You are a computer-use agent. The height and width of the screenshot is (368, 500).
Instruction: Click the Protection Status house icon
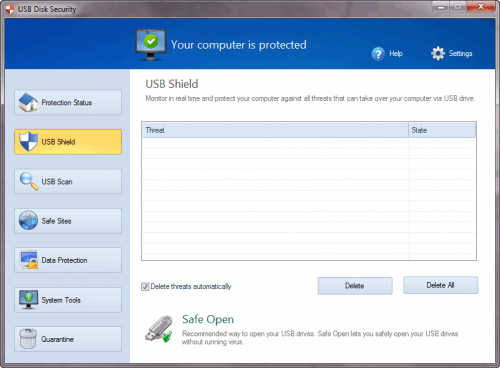28,102
